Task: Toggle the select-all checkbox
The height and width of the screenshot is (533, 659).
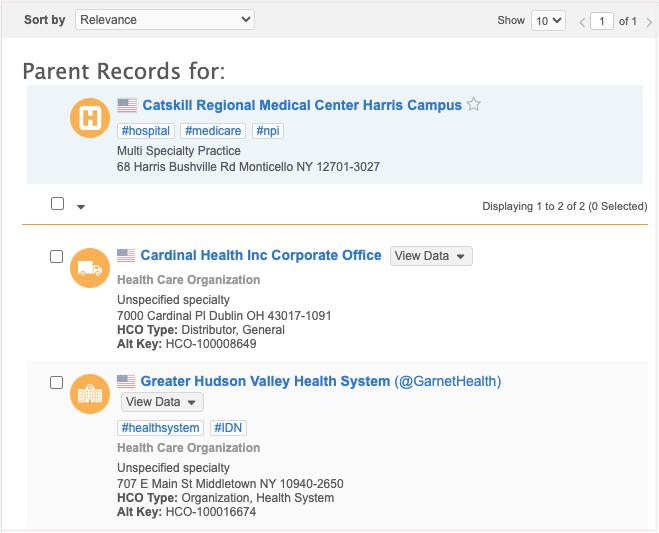Action: (x=58, y=203)
